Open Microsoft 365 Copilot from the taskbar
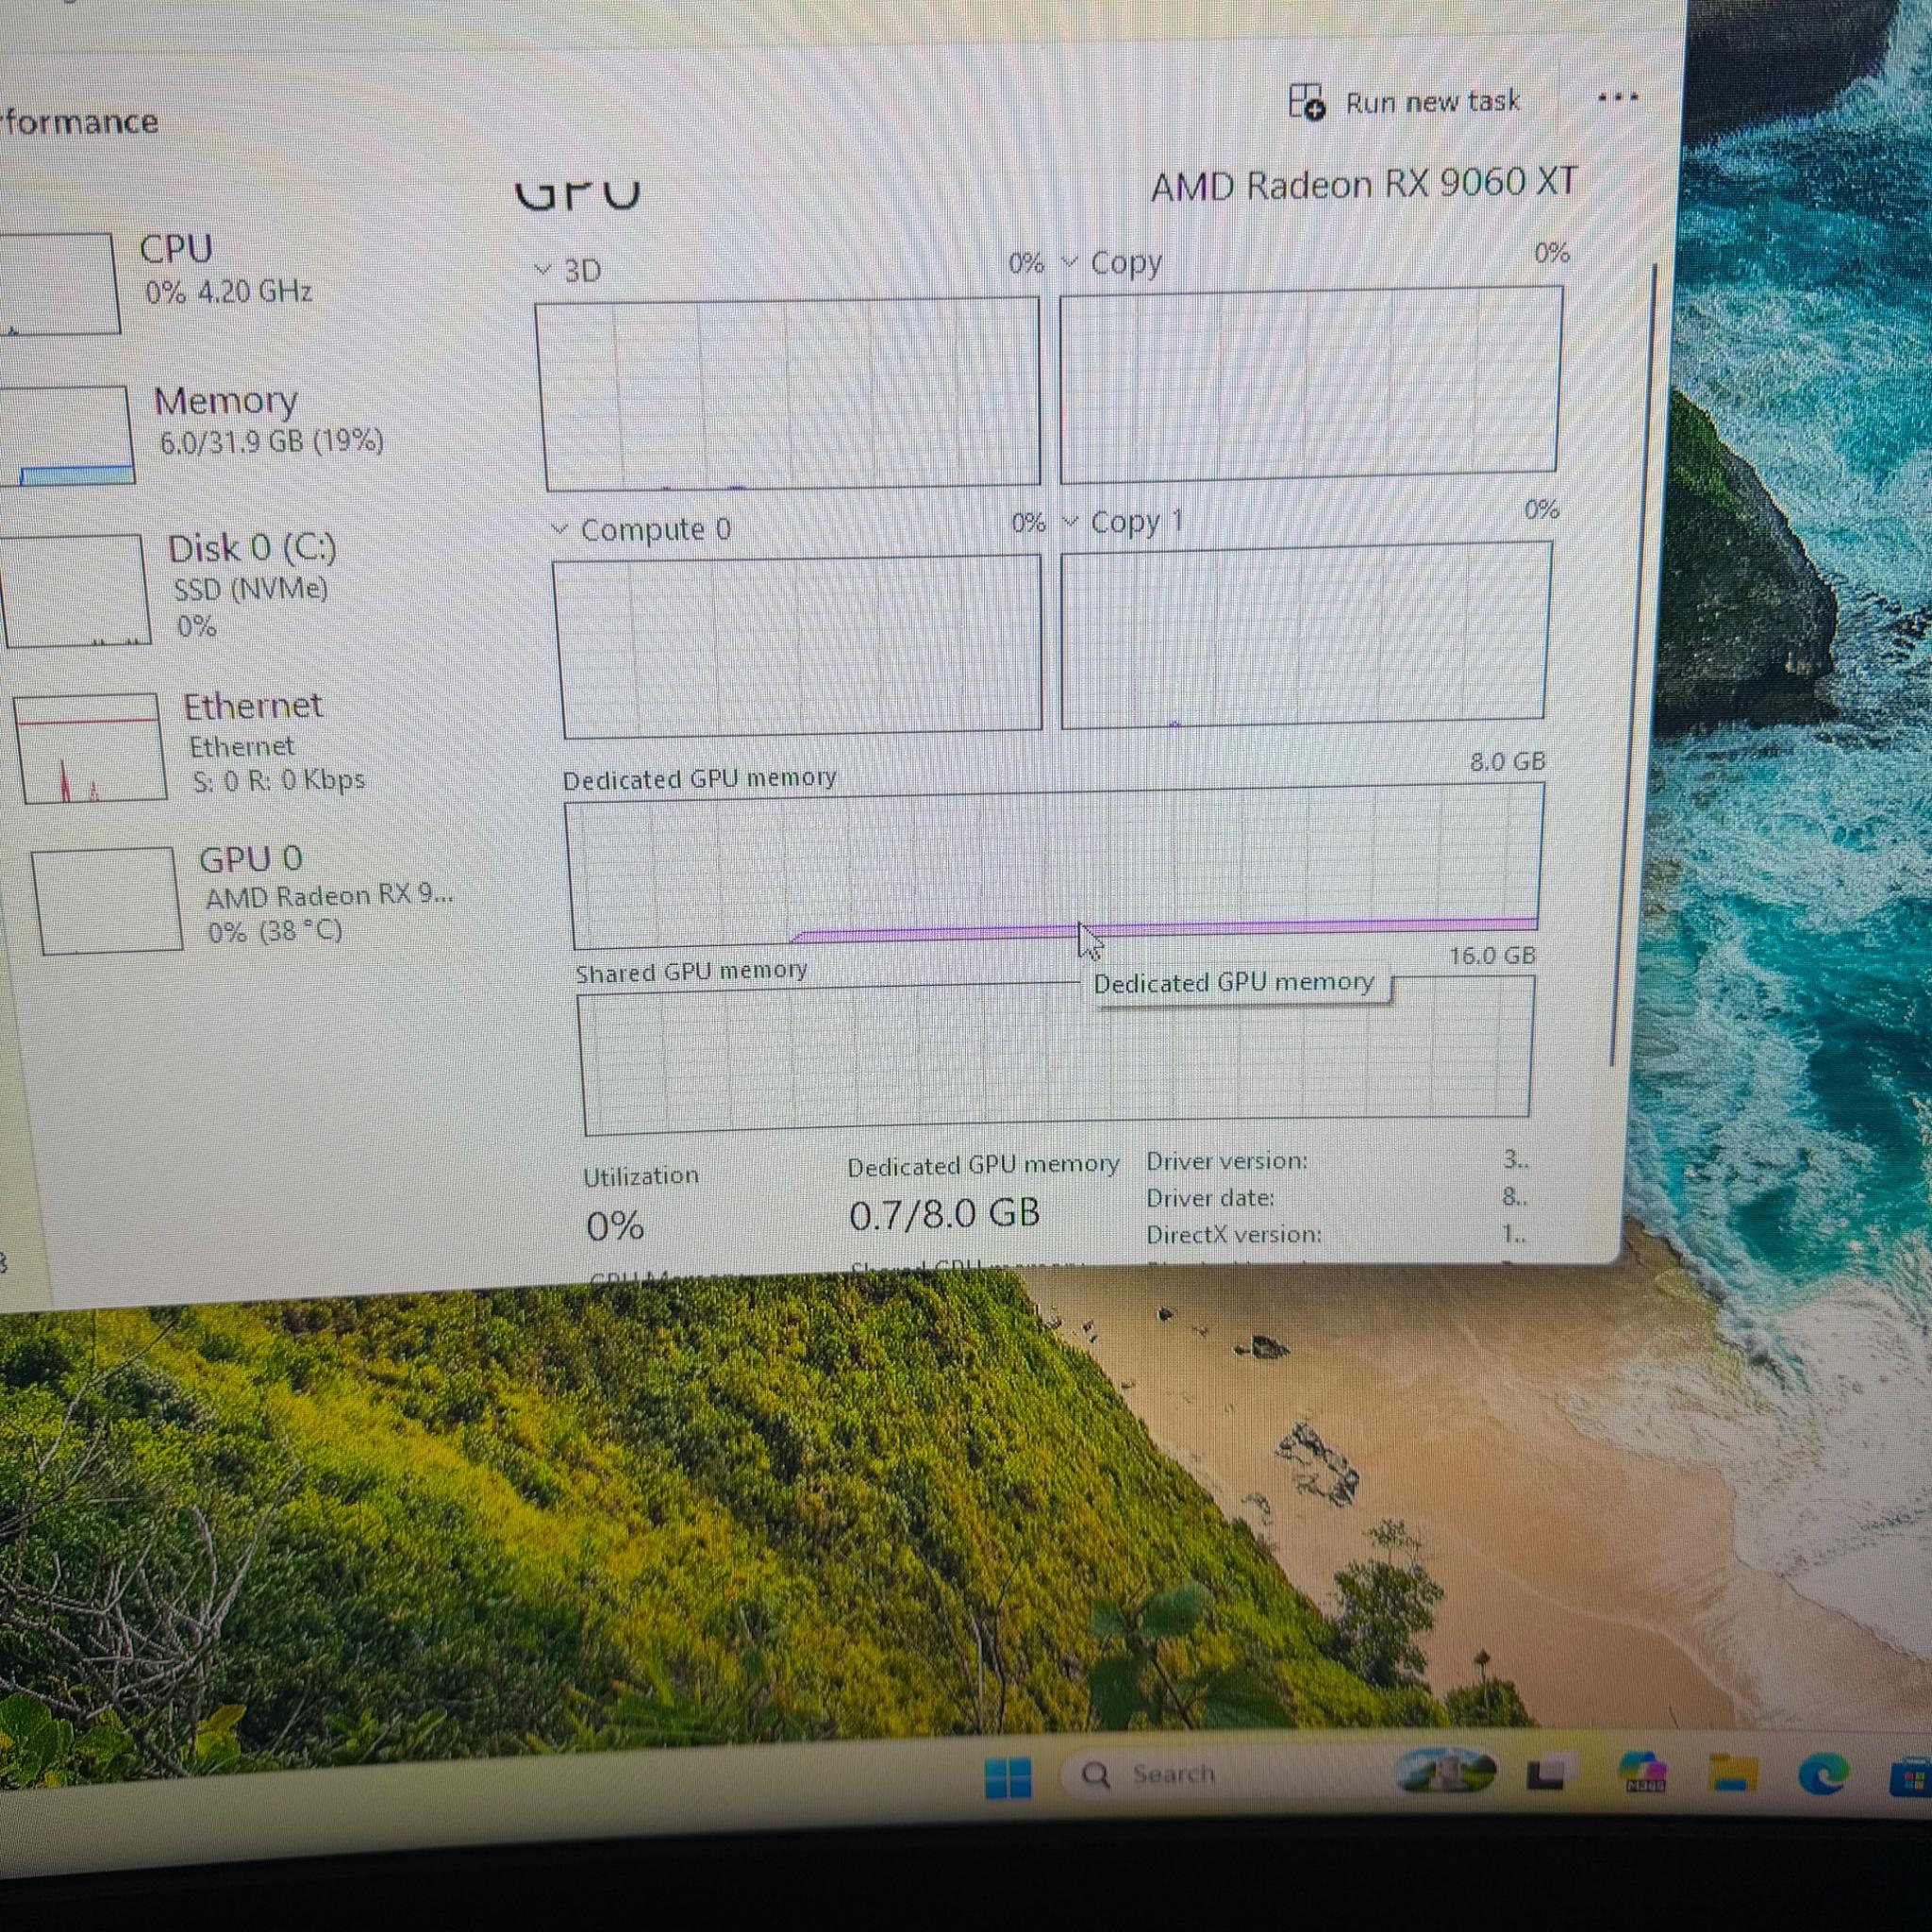The width and height of the screenshot is (1932, 1932). pyautogui.click(x=1642, y=1774)
